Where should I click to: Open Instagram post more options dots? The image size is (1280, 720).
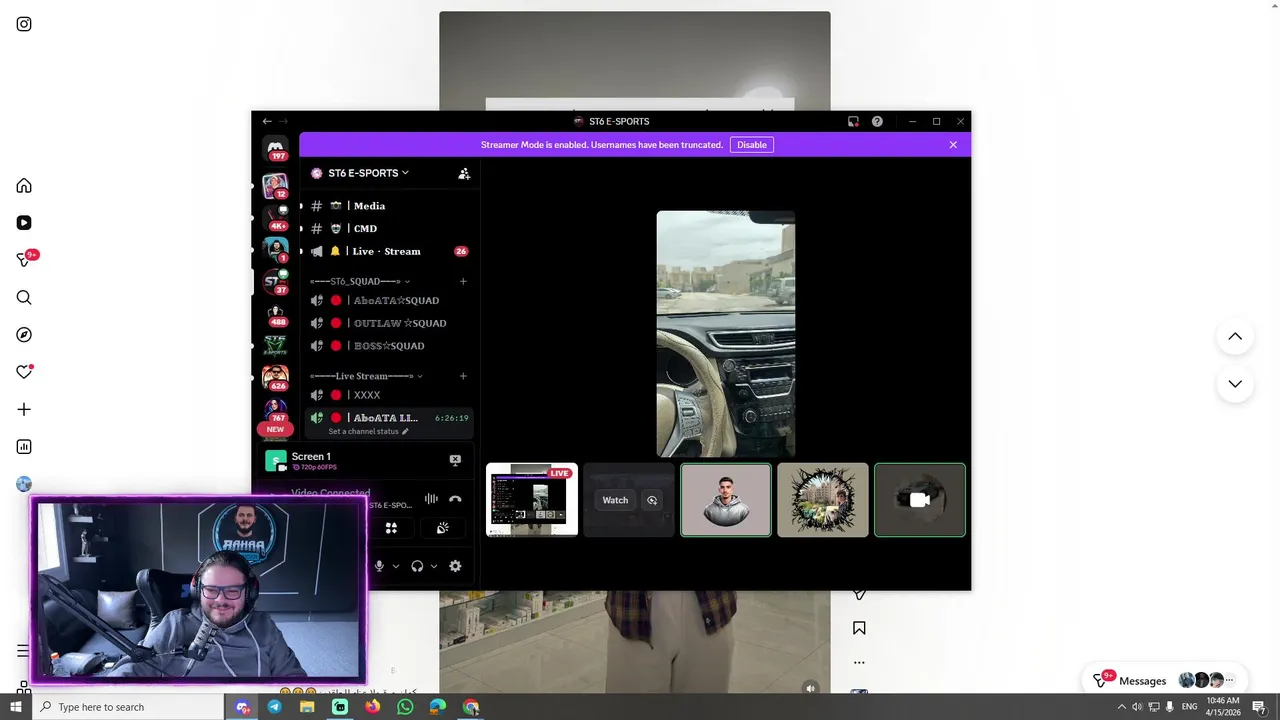click(x=859, y=662)
